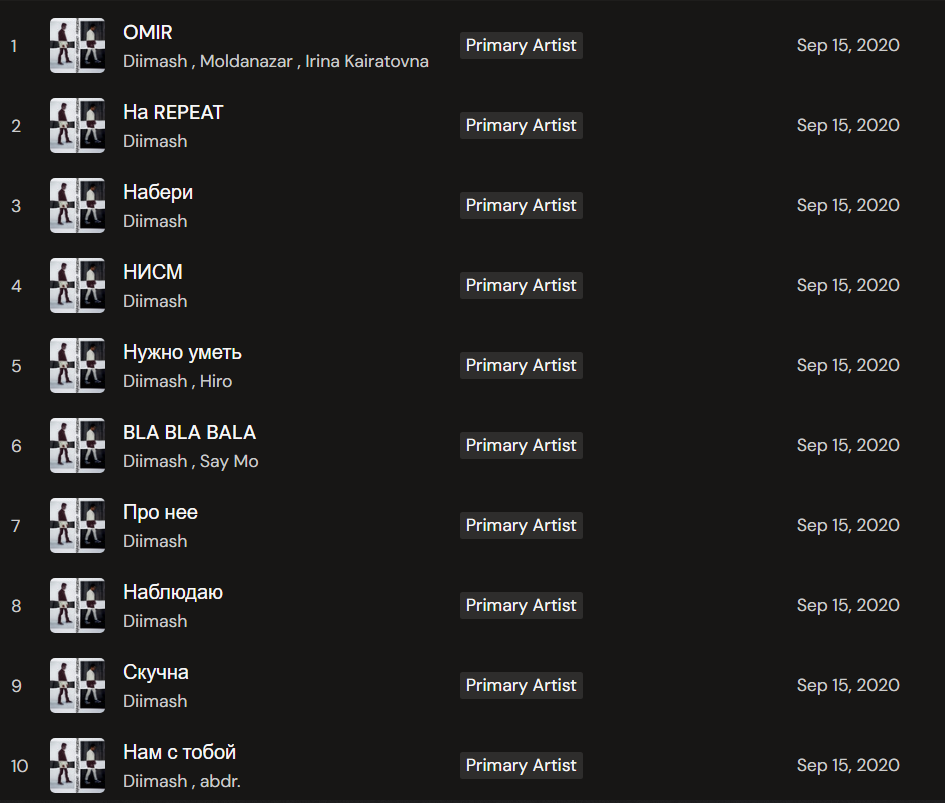Open the Hiro artist link
The height and width of the screenshot is (803, 945).
coord(216,381)
